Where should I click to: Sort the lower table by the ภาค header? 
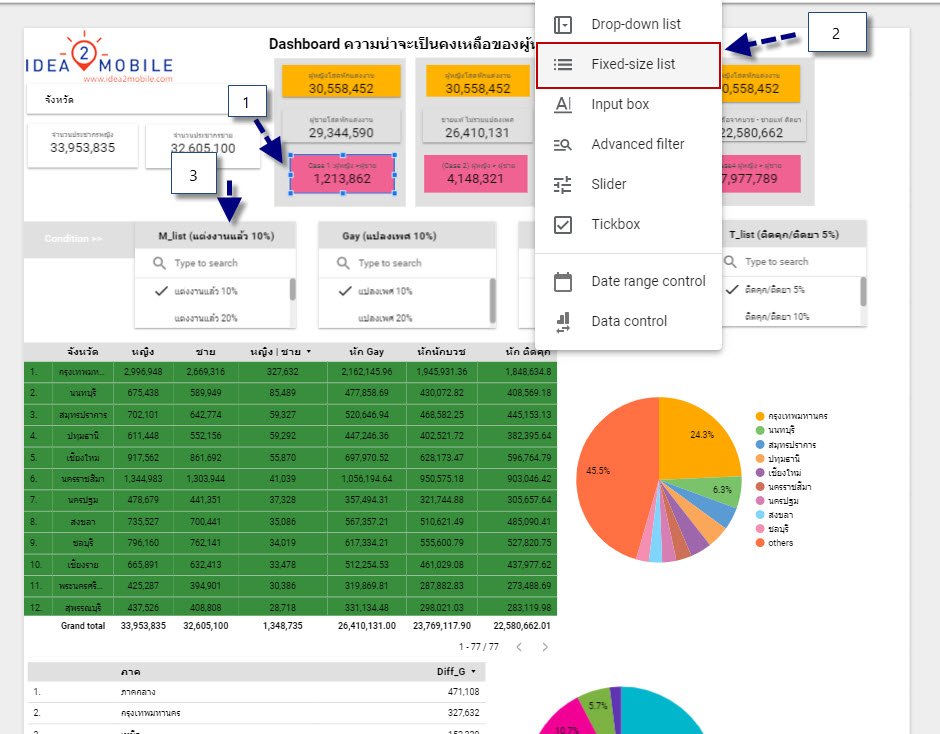(x=130, y=672)
